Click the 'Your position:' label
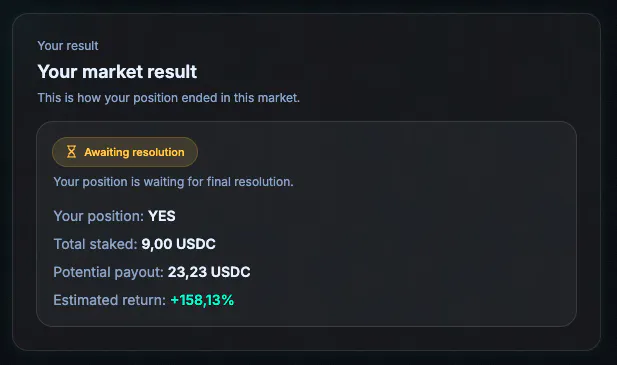Screen dimensions: 617x365 point(98,216)
